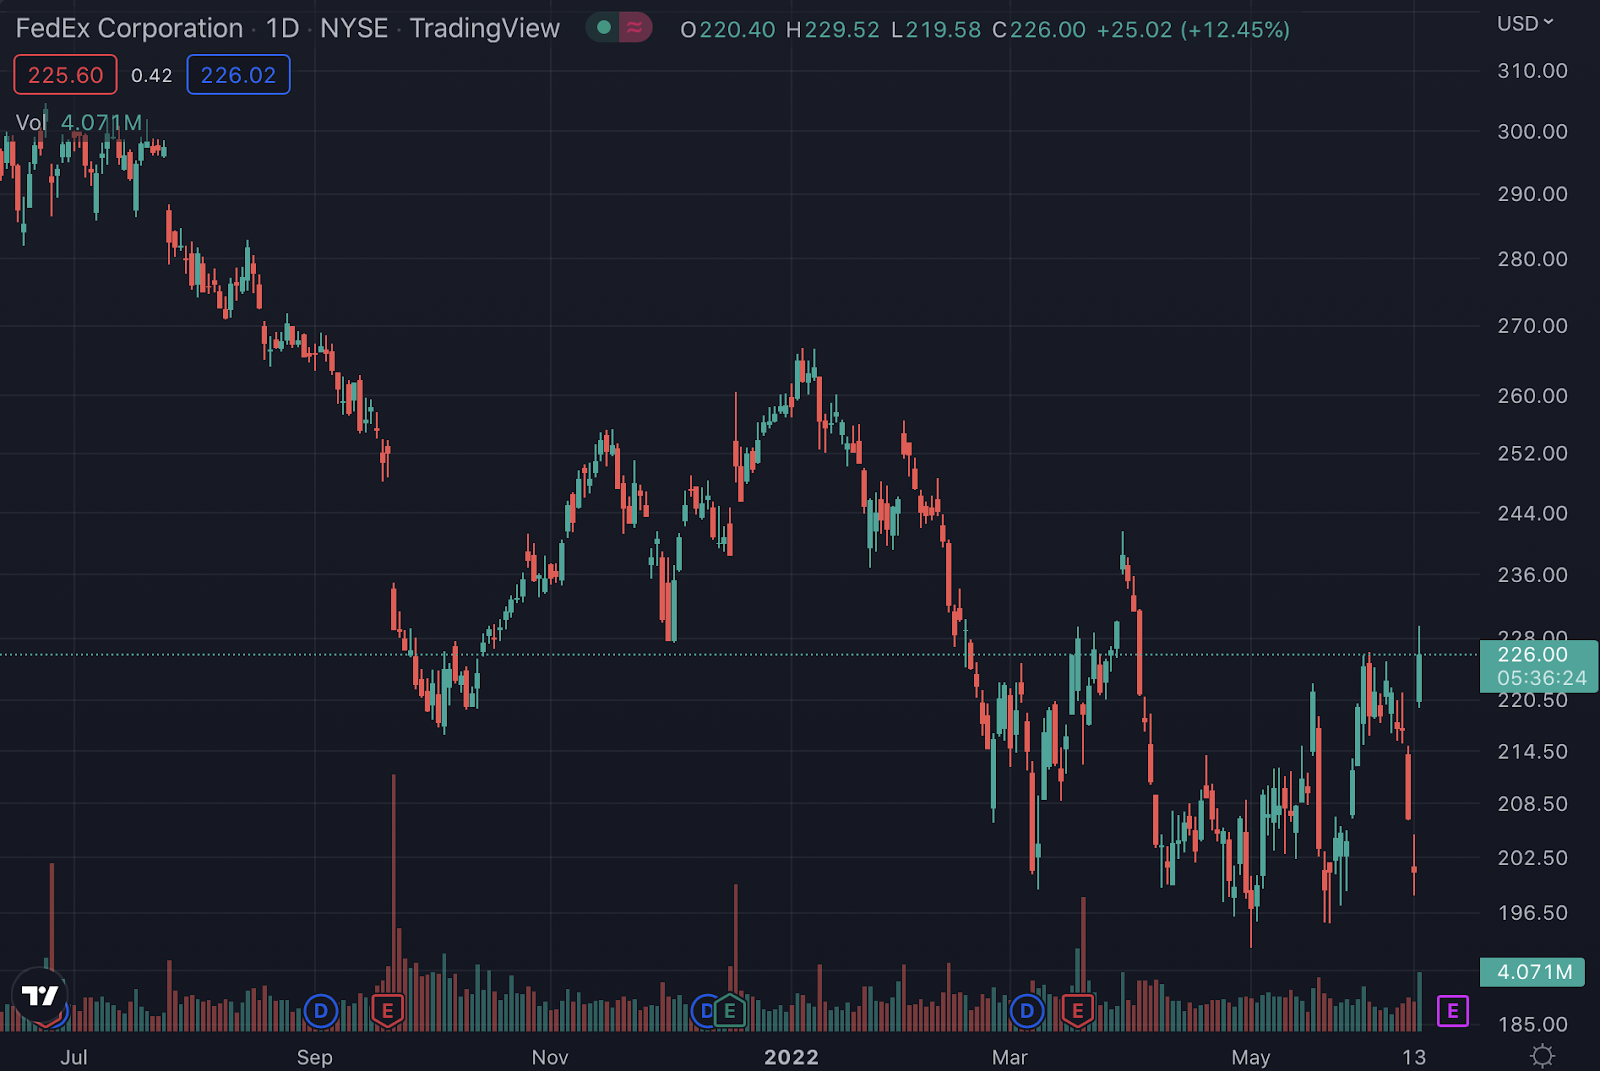Screen dimensions: 1600x1071
Task: Click the green earnings E marker before 2022
Action: coord(730,1011)
